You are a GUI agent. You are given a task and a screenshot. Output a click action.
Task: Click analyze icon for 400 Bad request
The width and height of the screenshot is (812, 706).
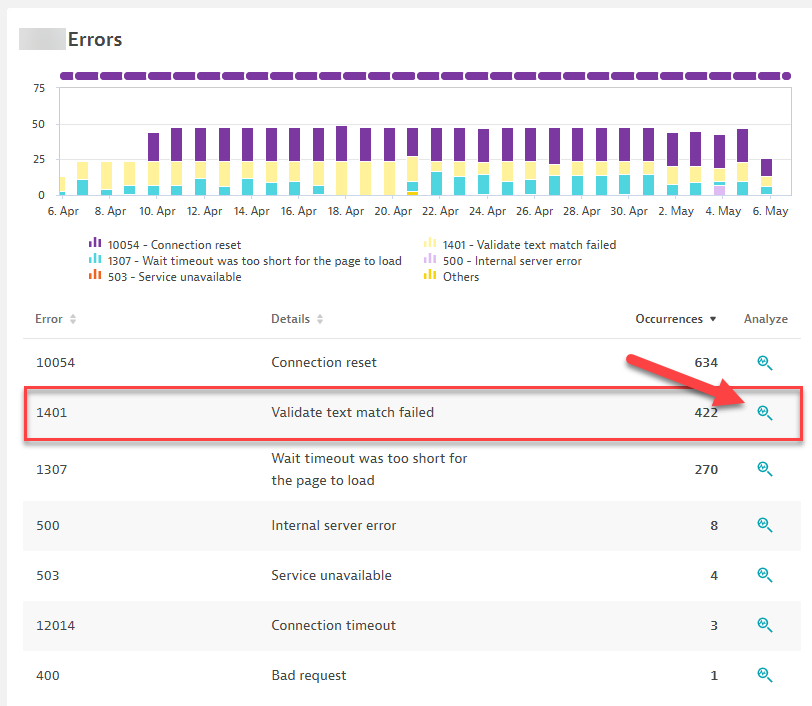[x=764, y=675]
